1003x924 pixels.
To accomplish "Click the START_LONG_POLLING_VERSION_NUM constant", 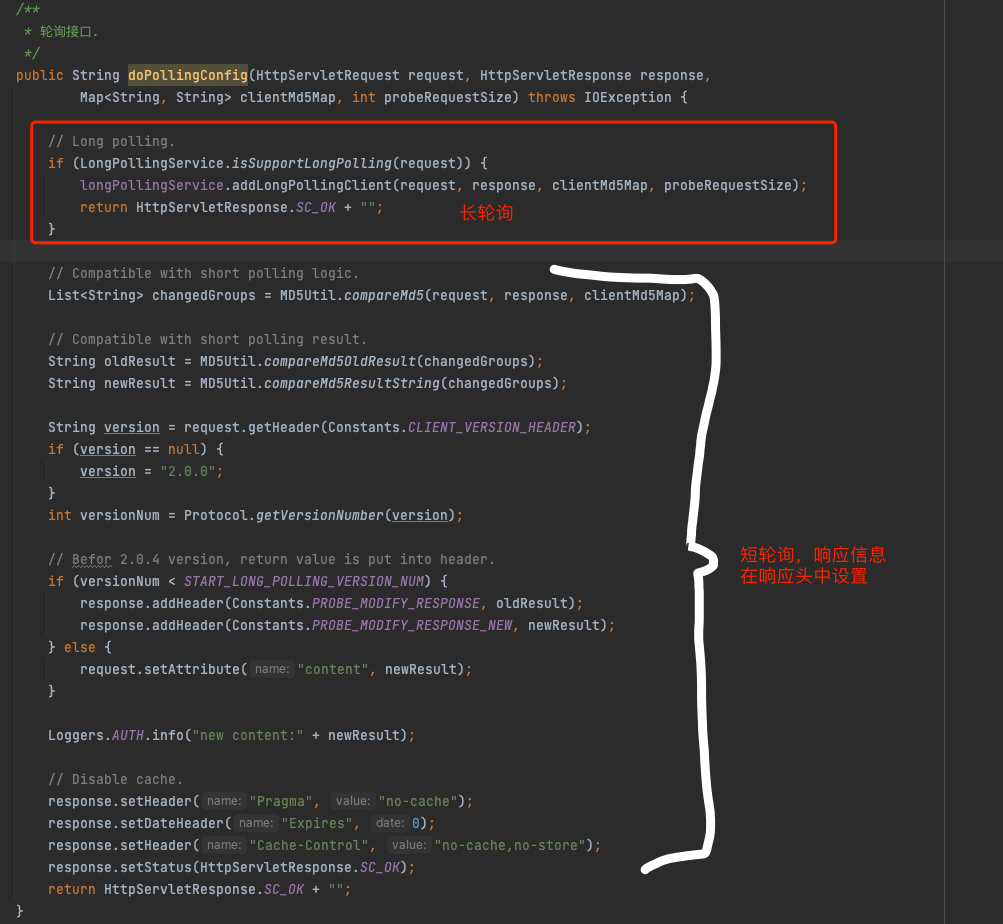I will tap(304, 581).
